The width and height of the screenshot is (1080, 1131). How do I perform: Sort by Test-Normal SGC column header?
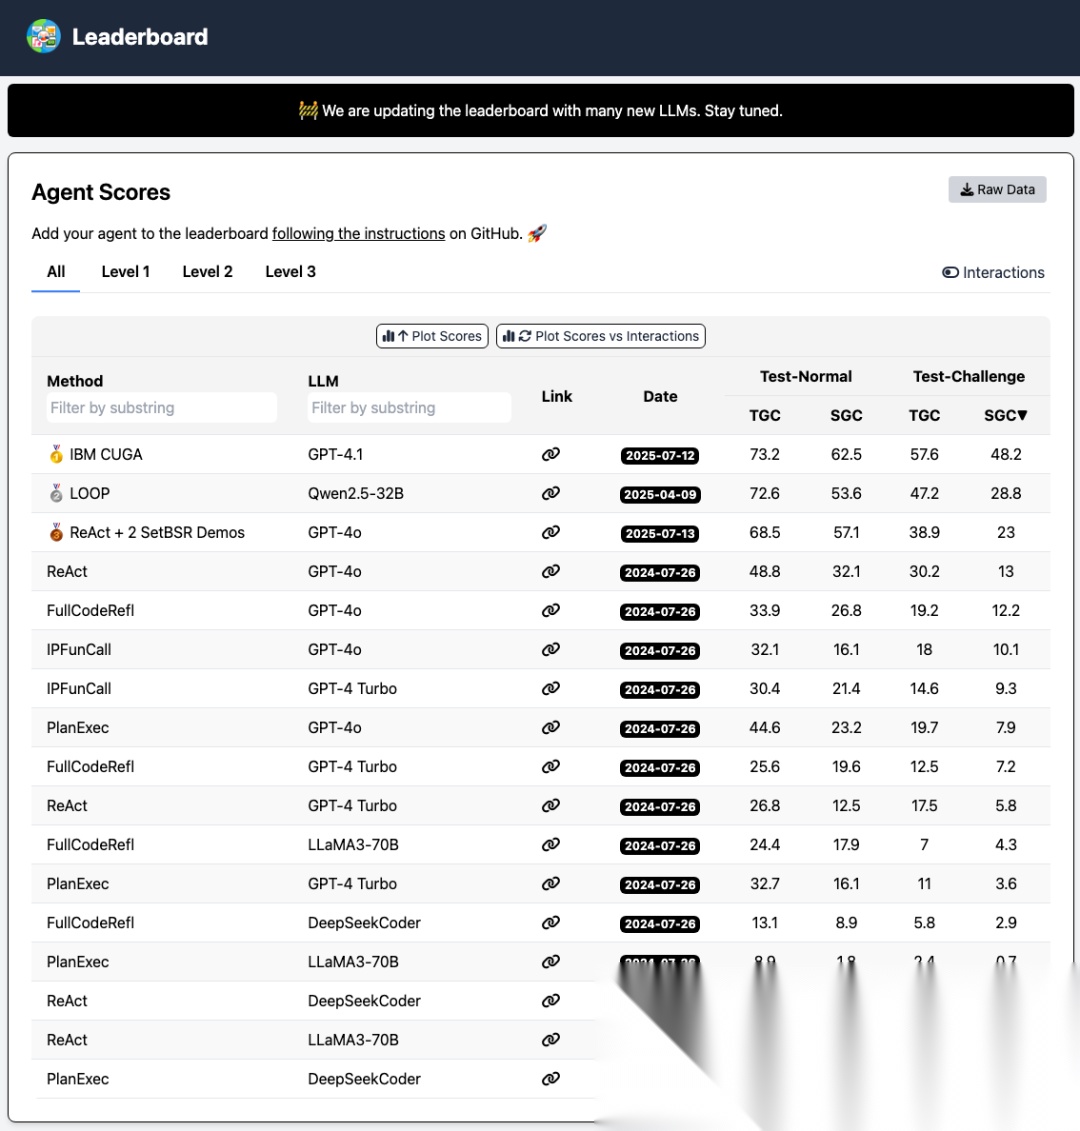click(846, 415)
